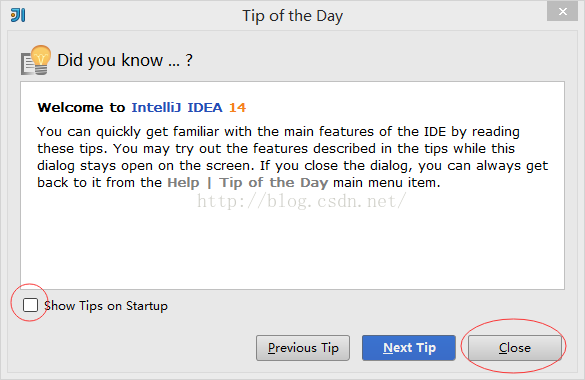Click the IntelliJ IDEA logo in title bar

[x=18, y=15]
